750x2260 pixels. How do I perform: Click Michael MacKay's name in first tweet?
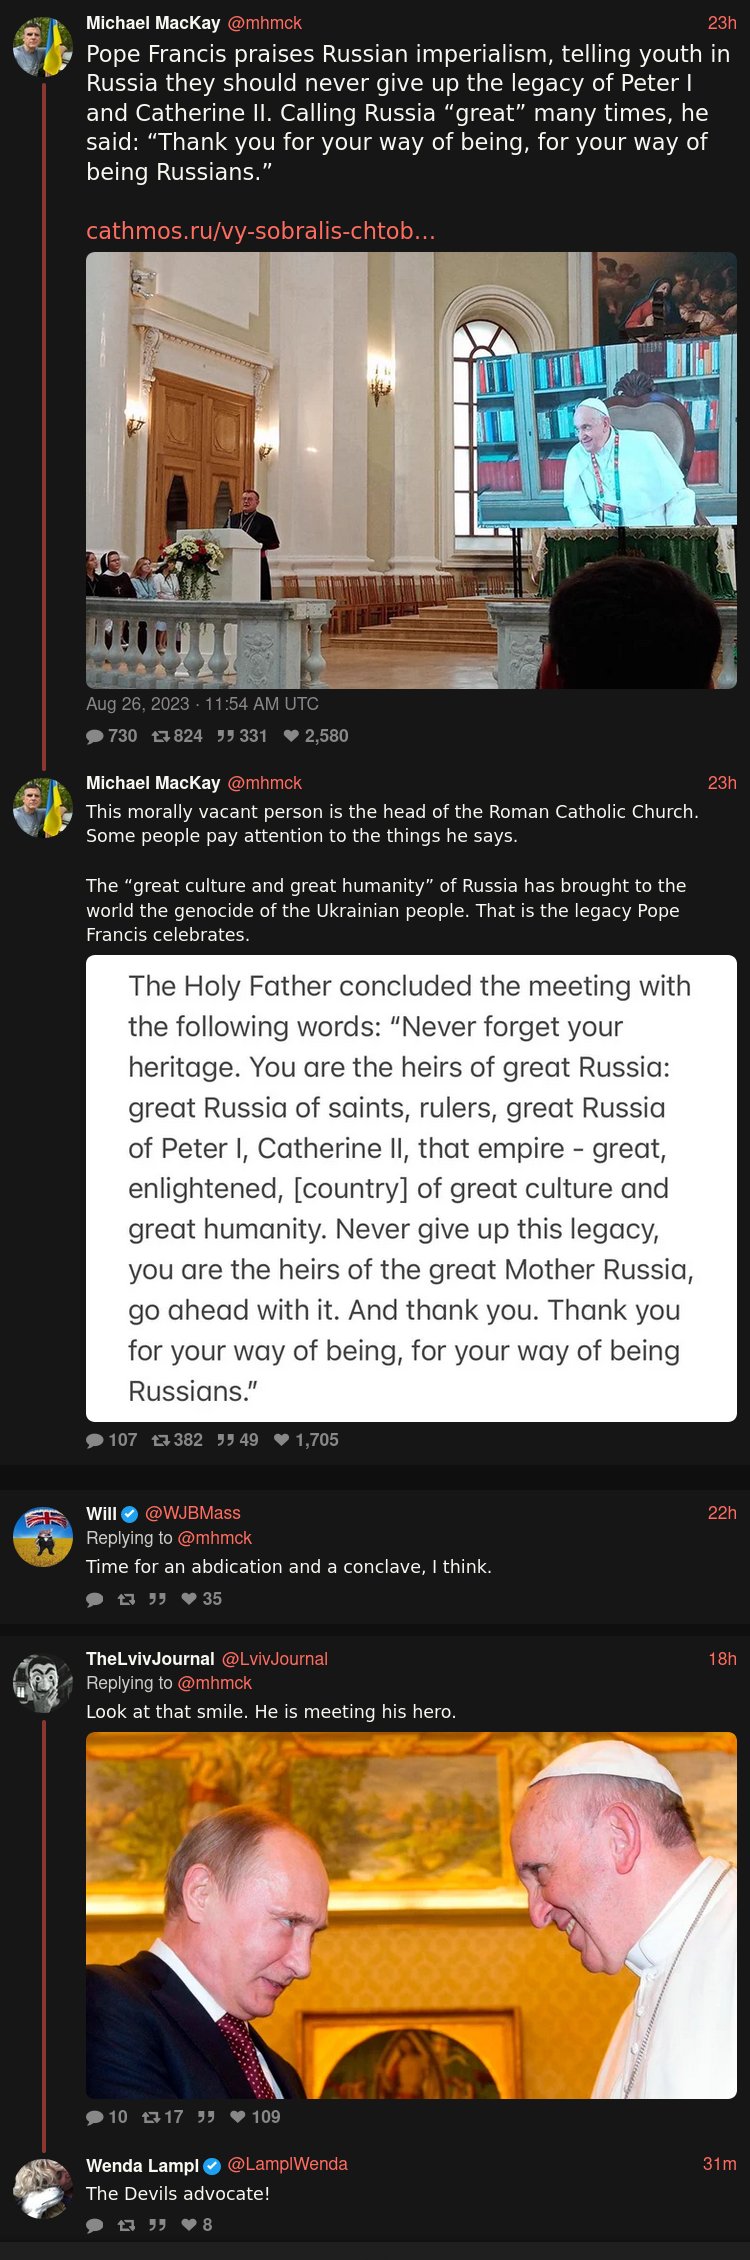click(x=153, y=23)
